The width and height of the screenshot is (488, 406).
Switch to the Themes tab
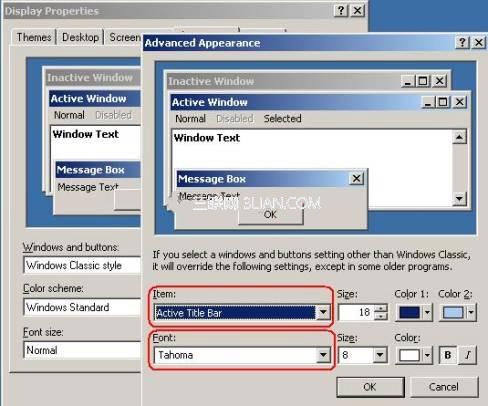pyautogui.click(x=34, y=37)
